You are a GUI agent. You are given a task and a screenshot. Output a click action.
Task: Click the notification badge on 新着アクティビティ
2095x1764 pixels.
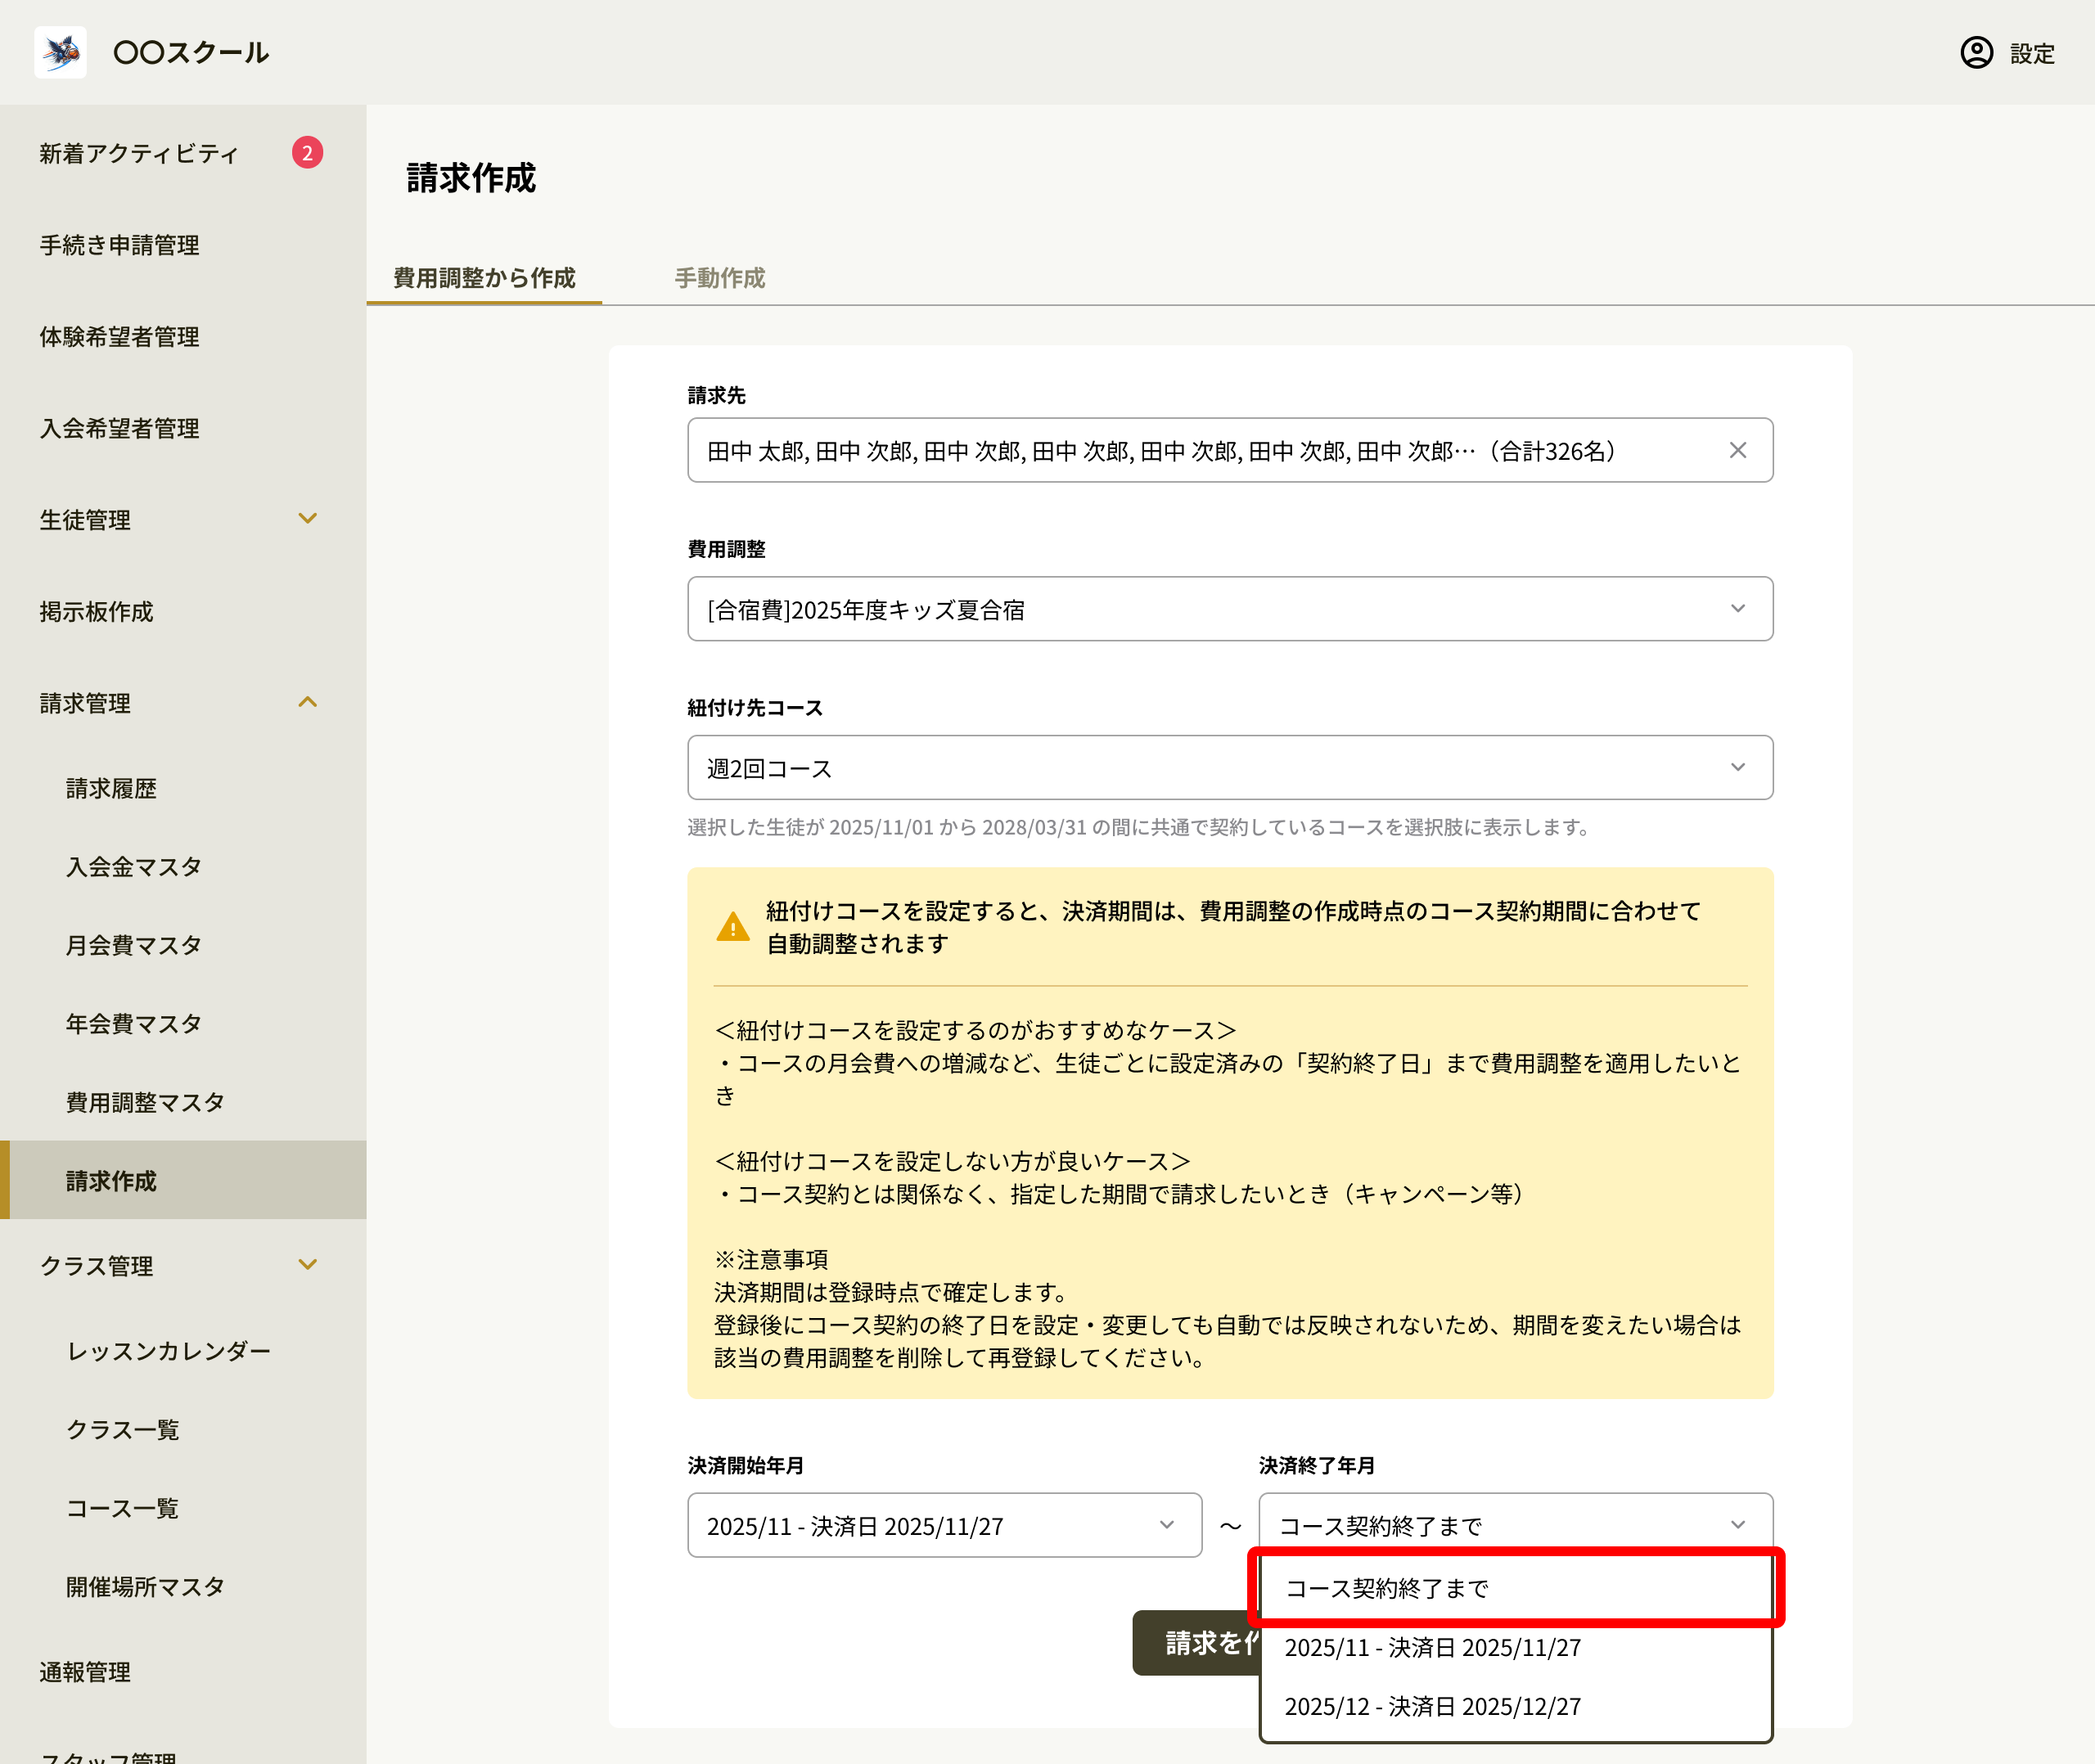307,153
